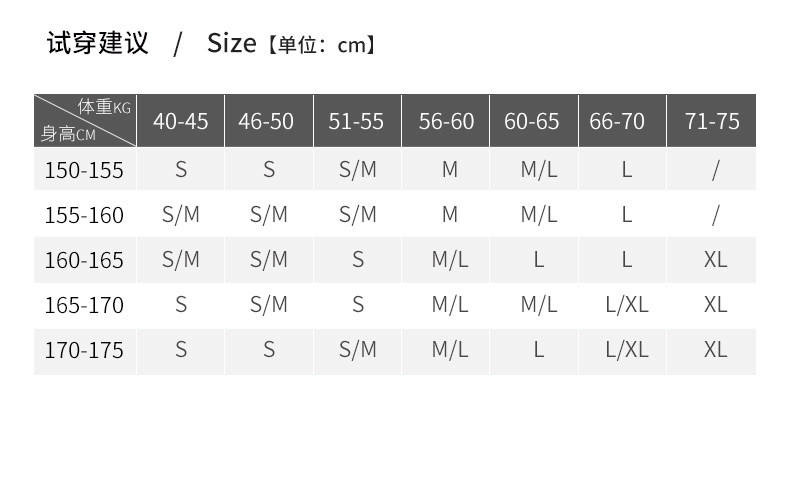The image size is (790, 480).
Task: Click the 160-165 height row label
Action: pos(84,260)
